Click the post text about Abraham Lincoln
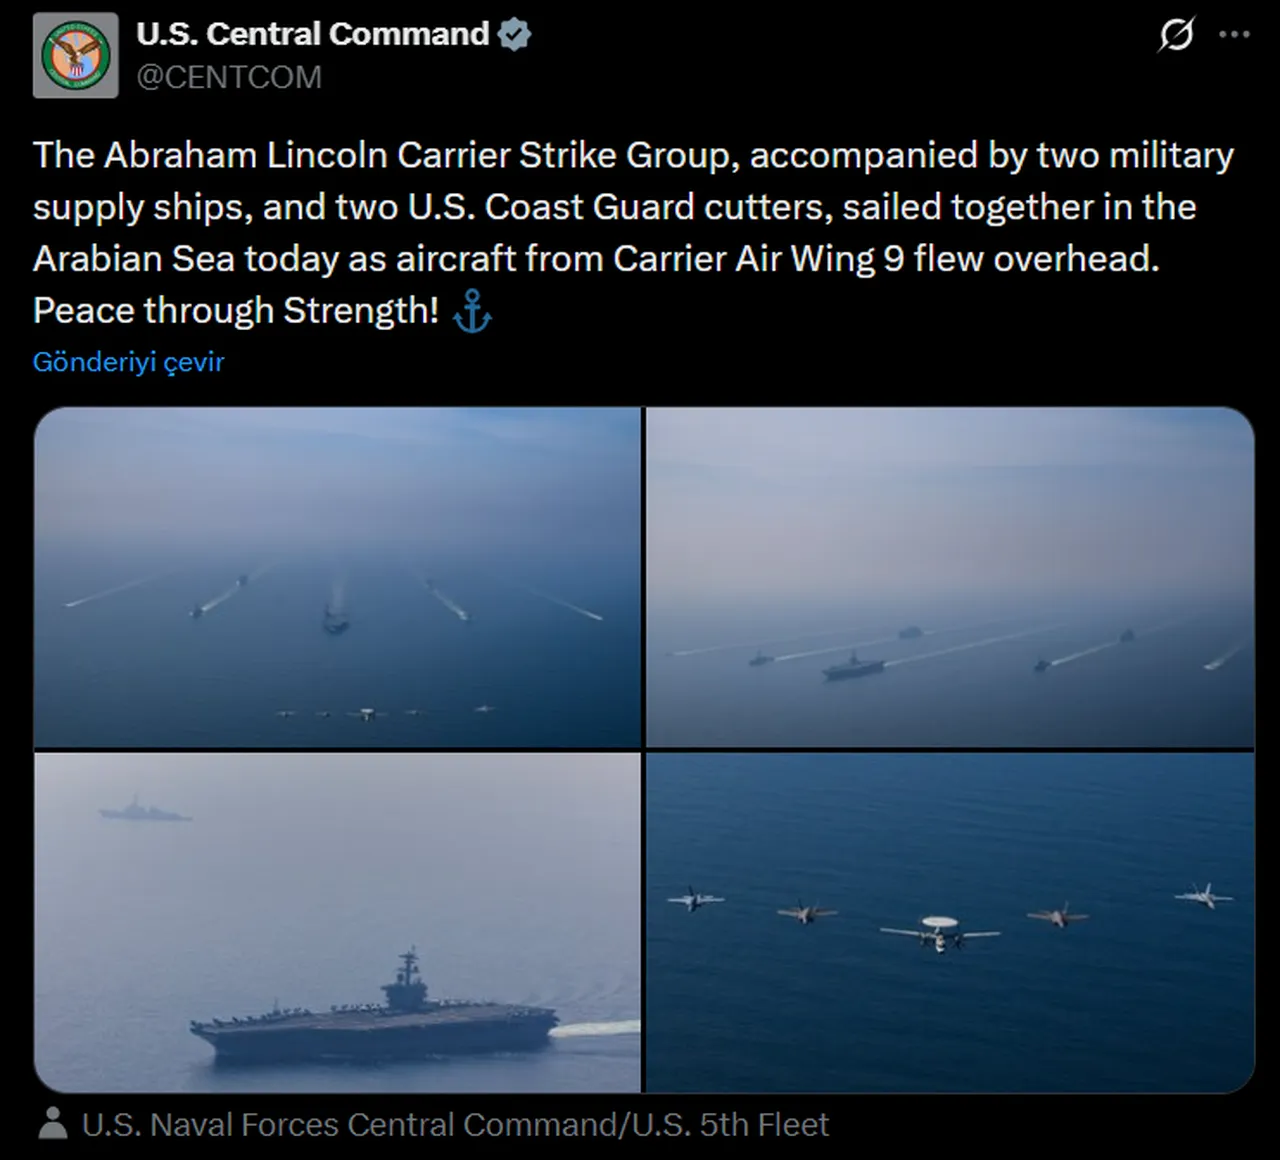Screen dimensions: 1280x1160 point(633,232)
